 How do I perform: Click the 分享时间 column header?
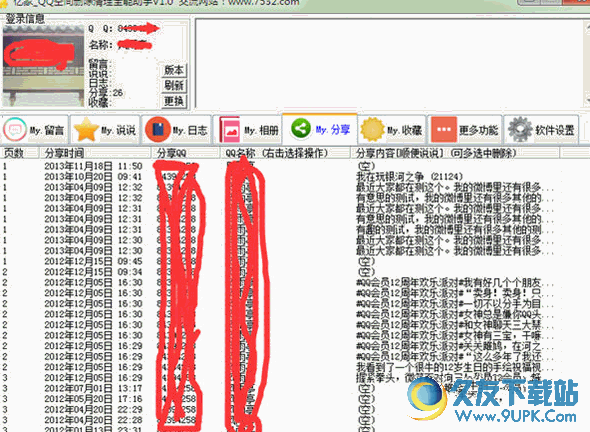(95, 153)
